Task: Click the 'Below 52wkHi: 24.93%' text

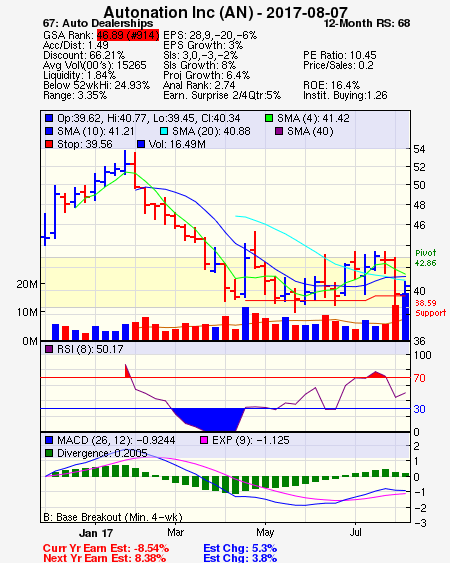Action: [96, 85]
